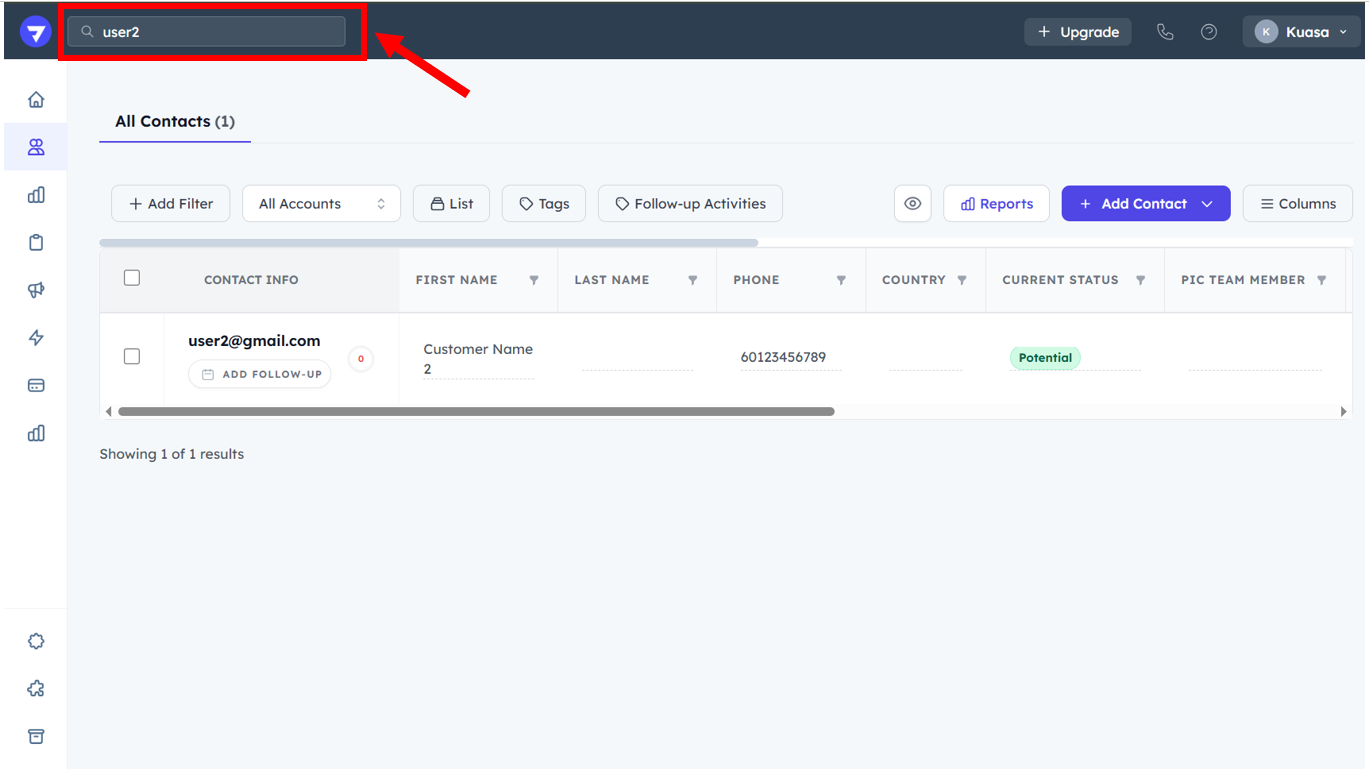Screen dimensions: 1369x769
Task: Toggle the eye visibility button
Action: (x=912, y=204)
